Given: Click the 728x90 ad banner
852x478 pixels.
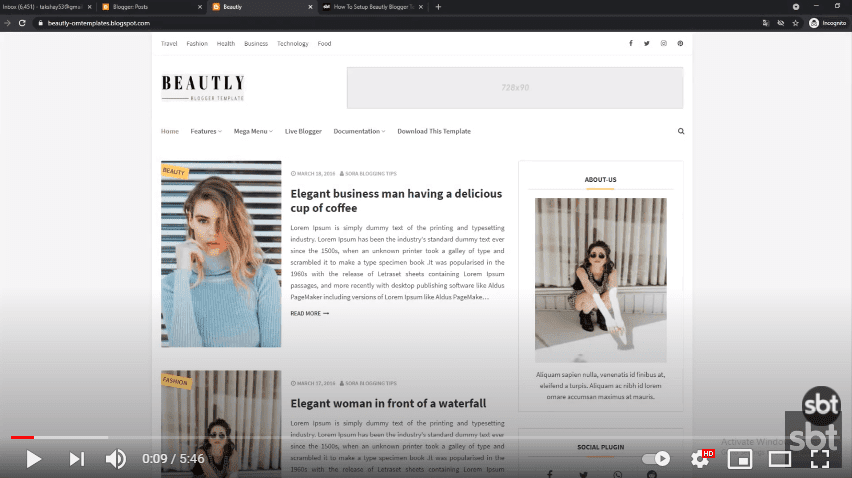Looking at the screenshot, I should coord(515,87).
